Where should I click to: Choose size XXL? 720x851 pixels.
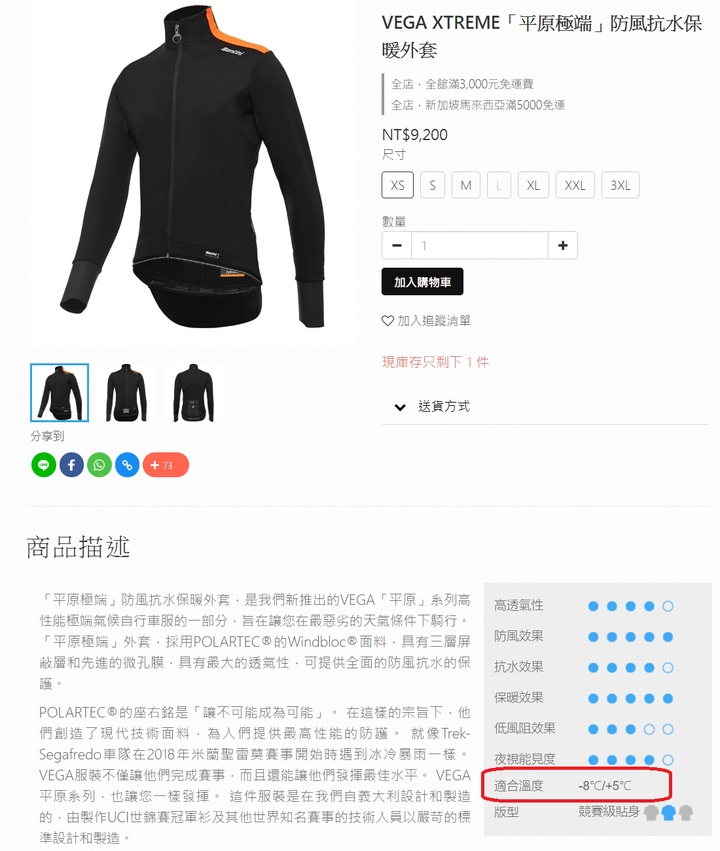(x=575, y=185)
